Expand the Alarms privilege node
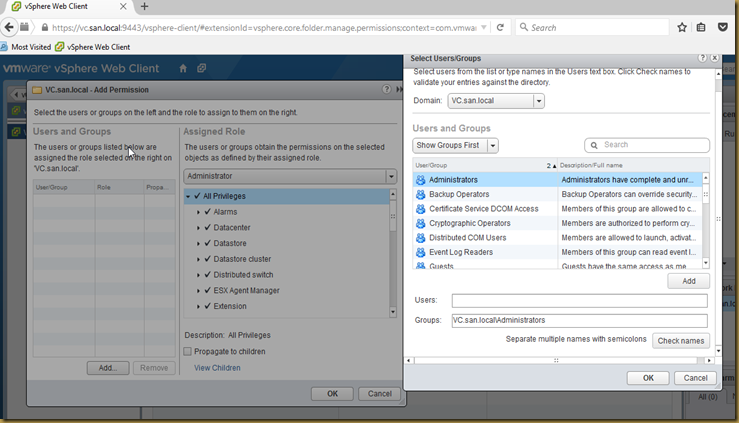Image resolution: width=739 pixels, height=423 pixels. click(198, 212)
